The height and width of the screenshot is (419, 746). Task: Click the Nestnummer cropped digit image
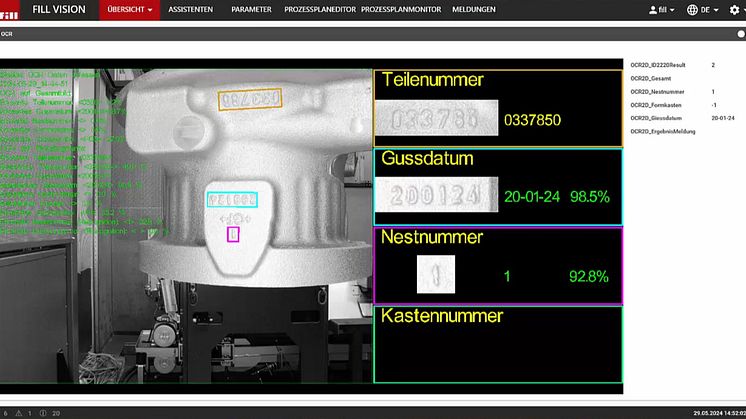(x=435, y=274)
